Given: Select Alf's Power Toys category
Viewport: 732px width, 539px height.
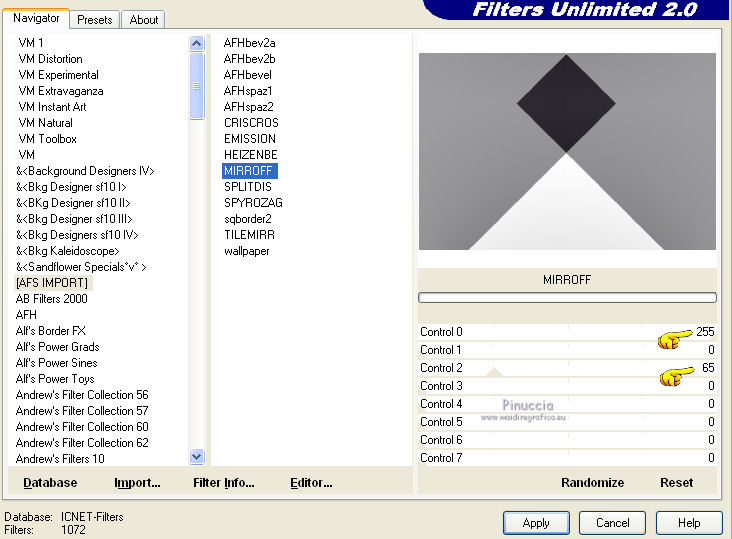Looking at the screenshot, I should [55, 378].
